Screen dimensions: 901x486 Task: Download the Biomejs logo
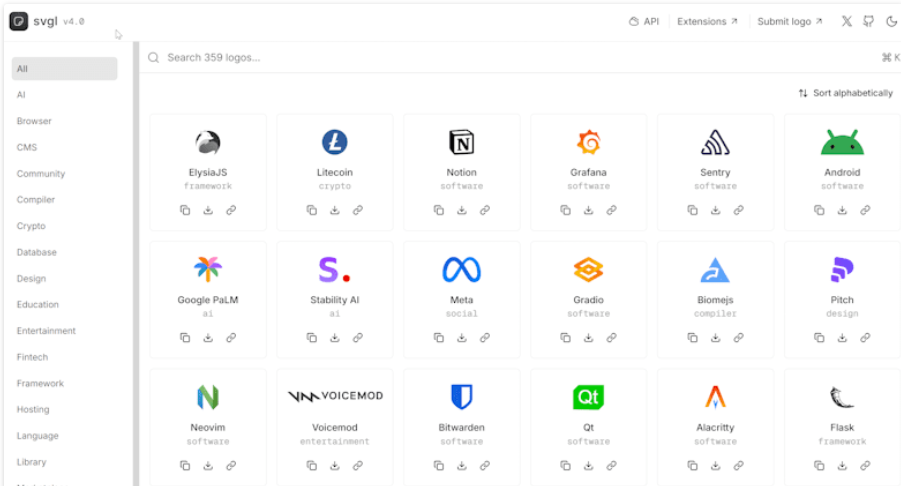coord(715,338)
